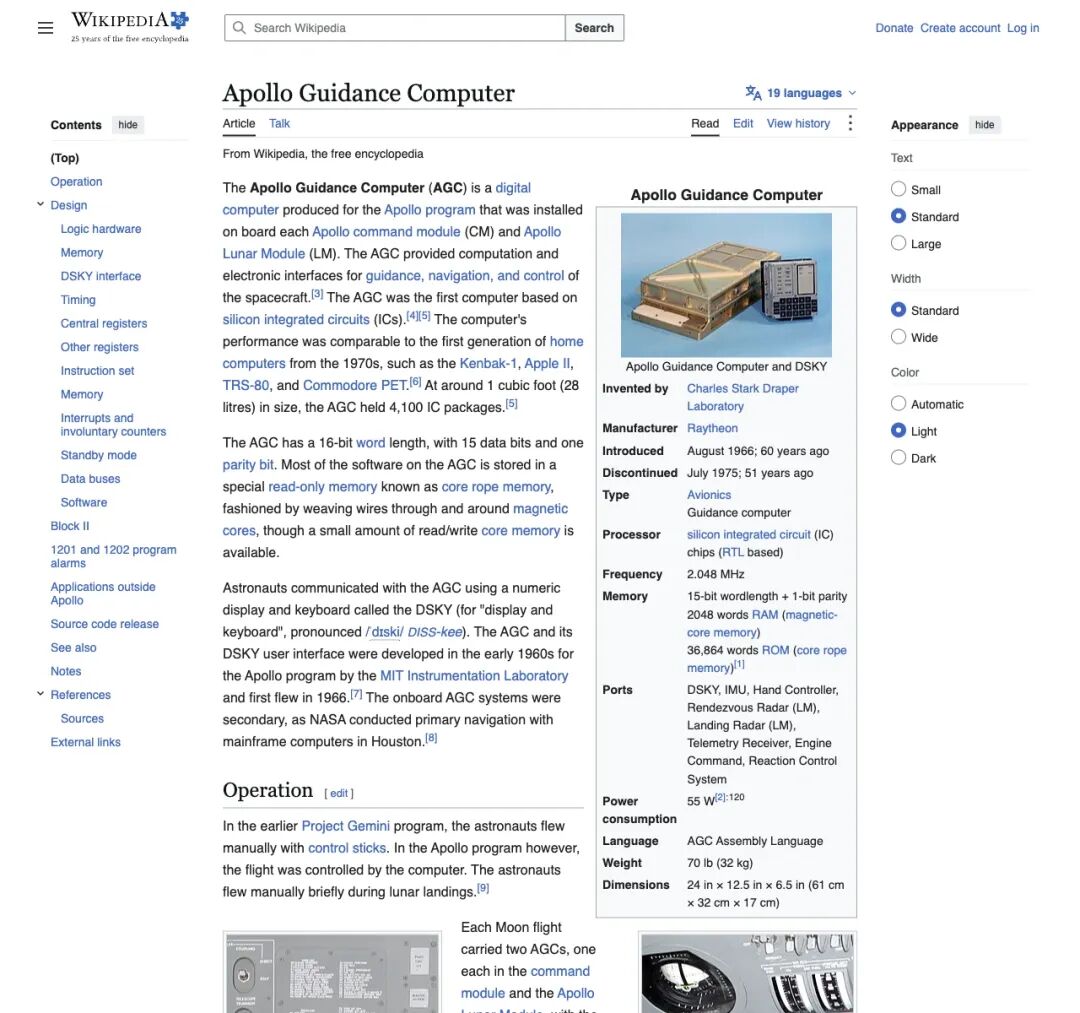The width and height of the screenshot is (1080, 1013).
Task: Go to Timing in contents
Action: pyautogui.click(x=78, y=300)
